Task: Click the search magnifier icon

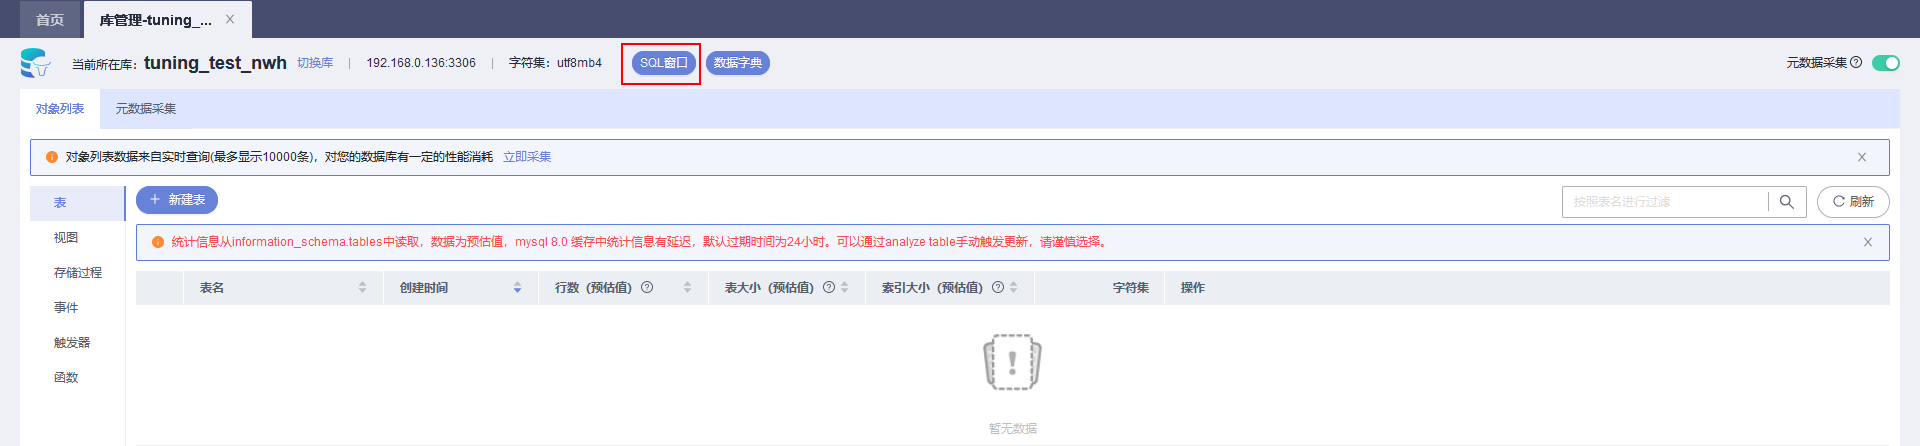Action: (x=1787, y=202)
